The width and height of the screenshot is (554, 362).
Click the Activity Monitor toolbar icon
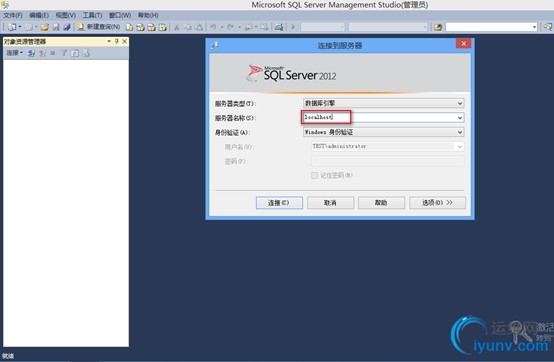[279, 27]
